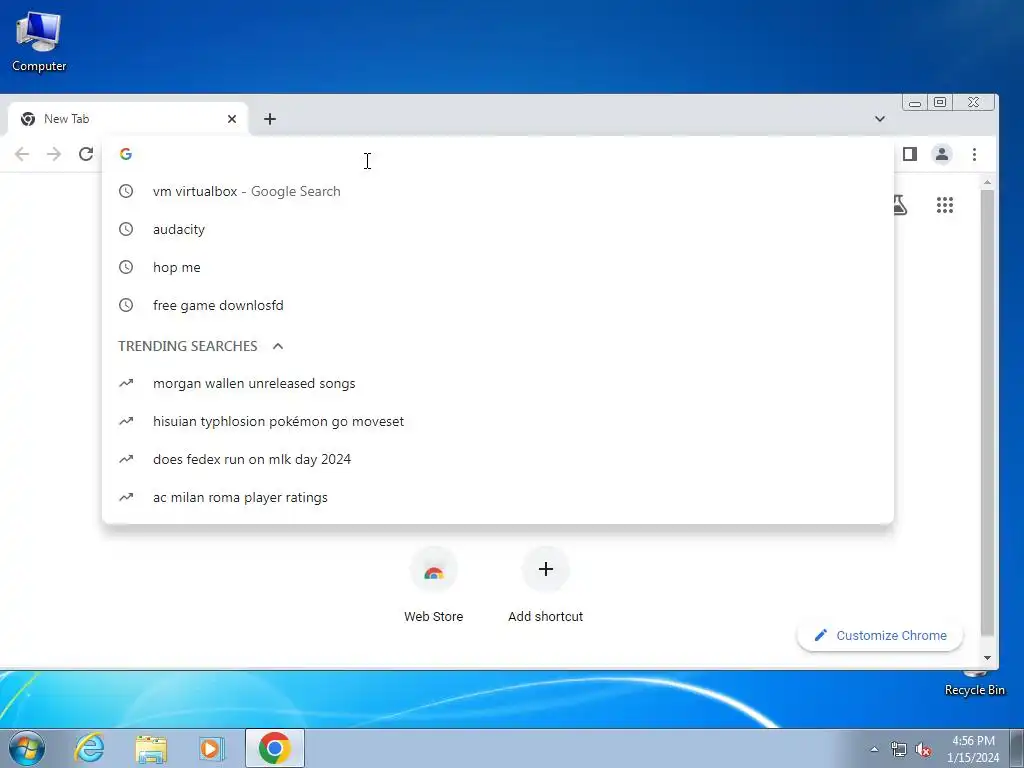Expand the tab search dropdown arrow
The width and height of the screenshot is (1024, 768).
[880, 119]
